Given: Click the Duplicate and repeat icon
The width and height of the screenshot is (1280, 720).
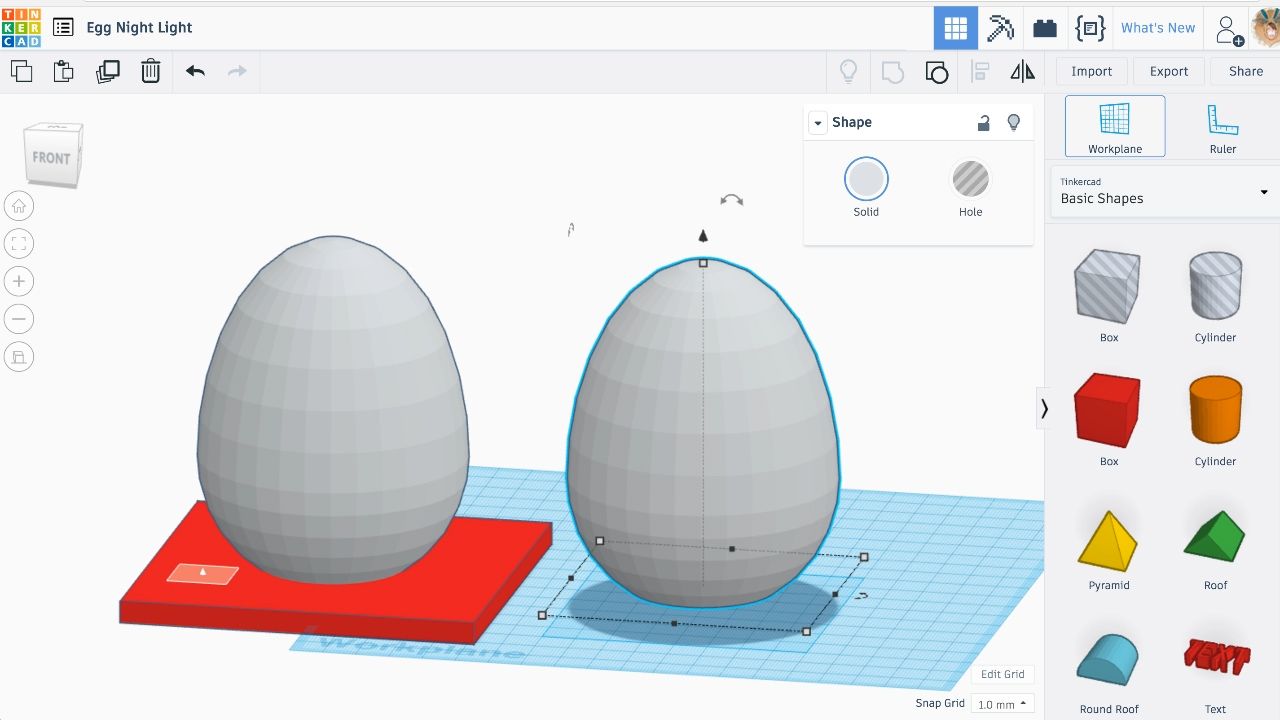Looking at the screenshot, I should point(107,71).
